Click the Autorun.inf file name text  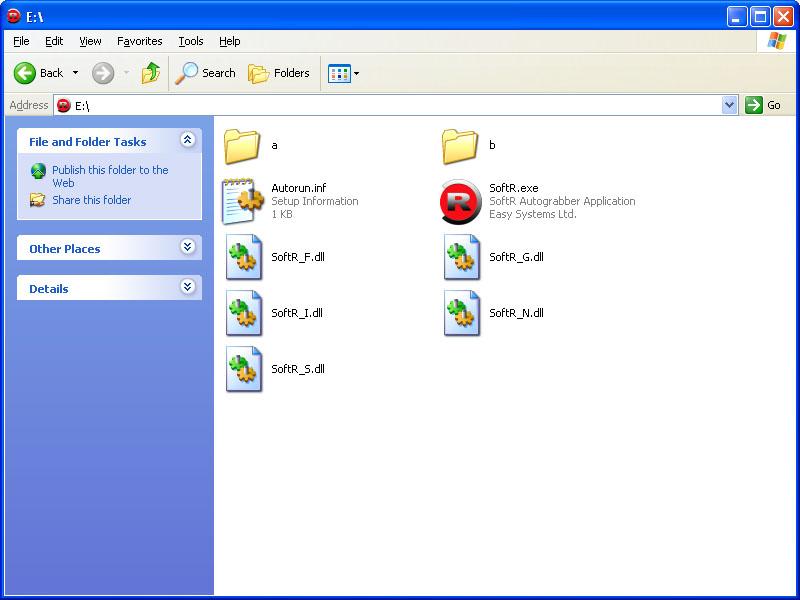pos(298,188)
